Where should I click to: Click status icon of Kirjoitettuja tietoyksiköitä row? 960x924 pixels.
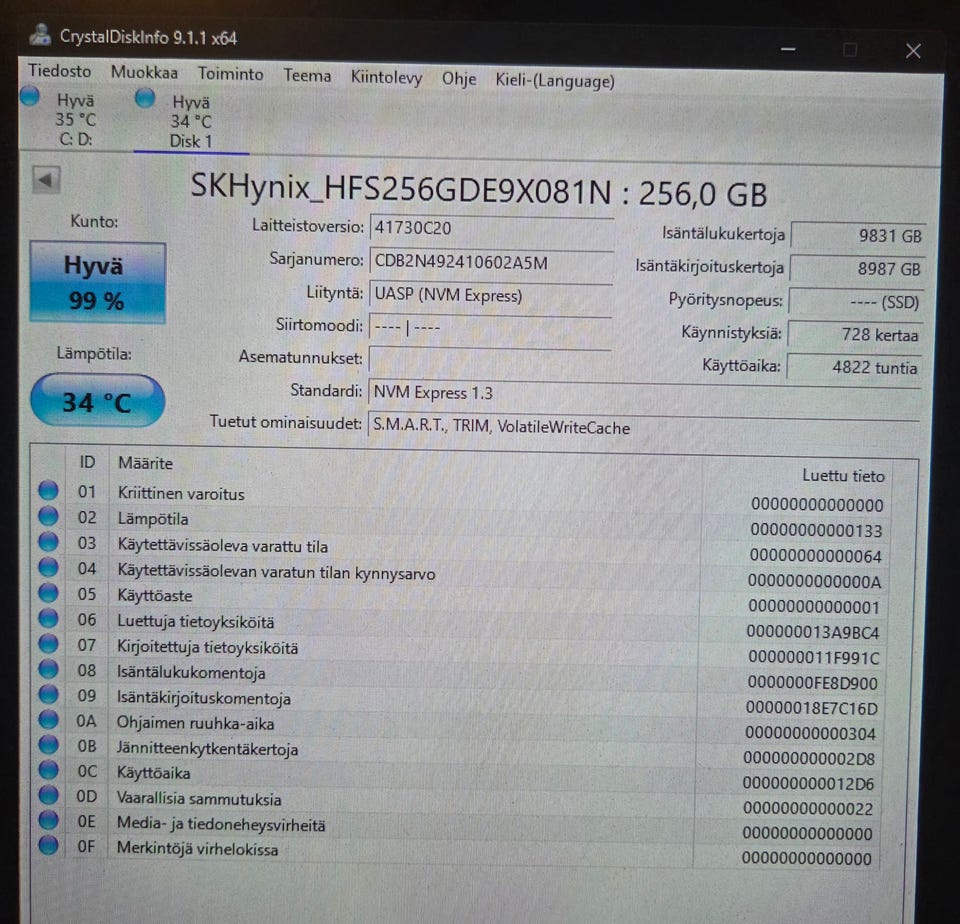[48, 643]
